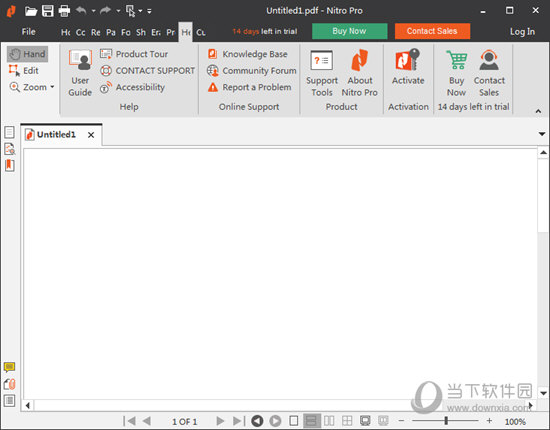Open the Bookmarks panel in sidebar
This screenshot has height=430, width=550.
(x=9, y=165)
